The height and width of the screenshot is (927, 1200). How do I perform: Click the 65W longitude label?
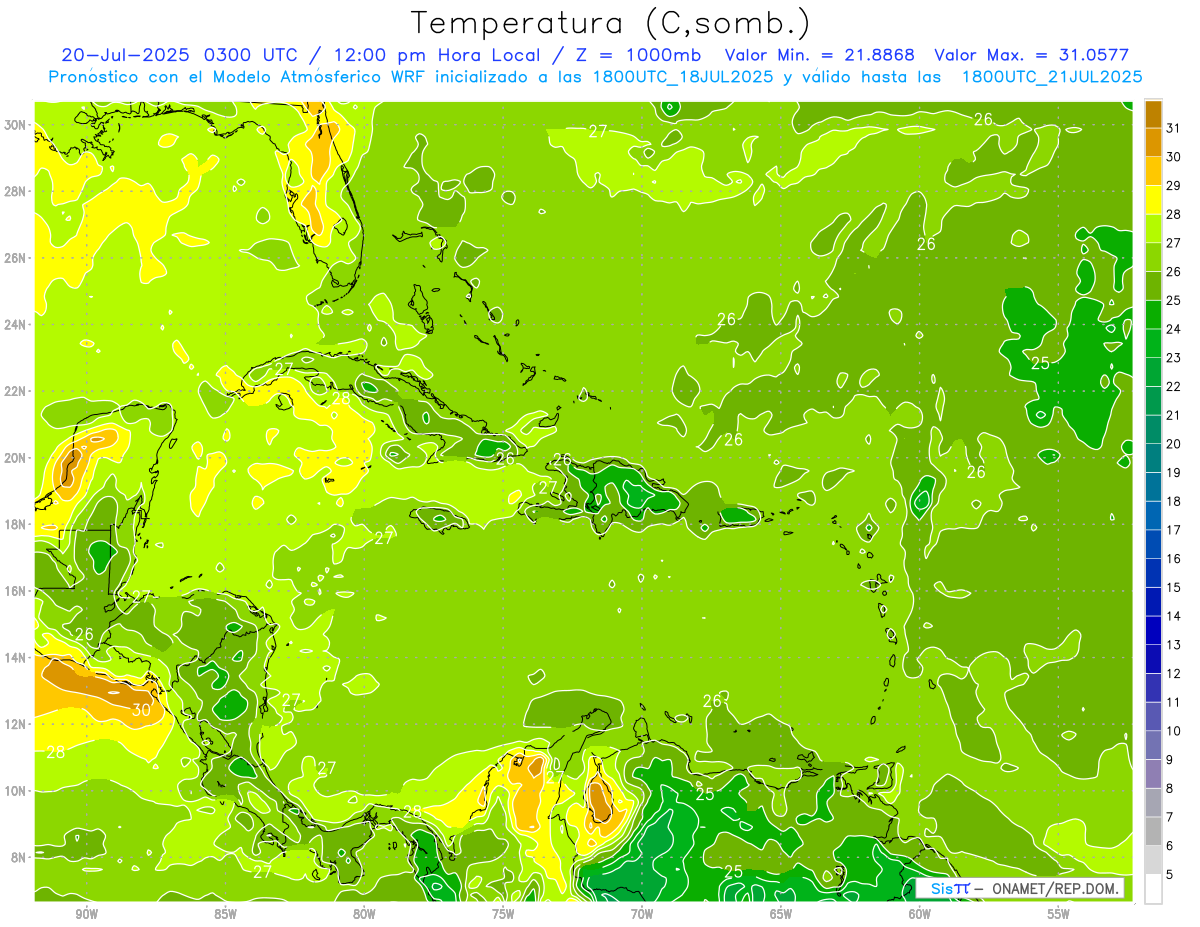coord(781,914)
